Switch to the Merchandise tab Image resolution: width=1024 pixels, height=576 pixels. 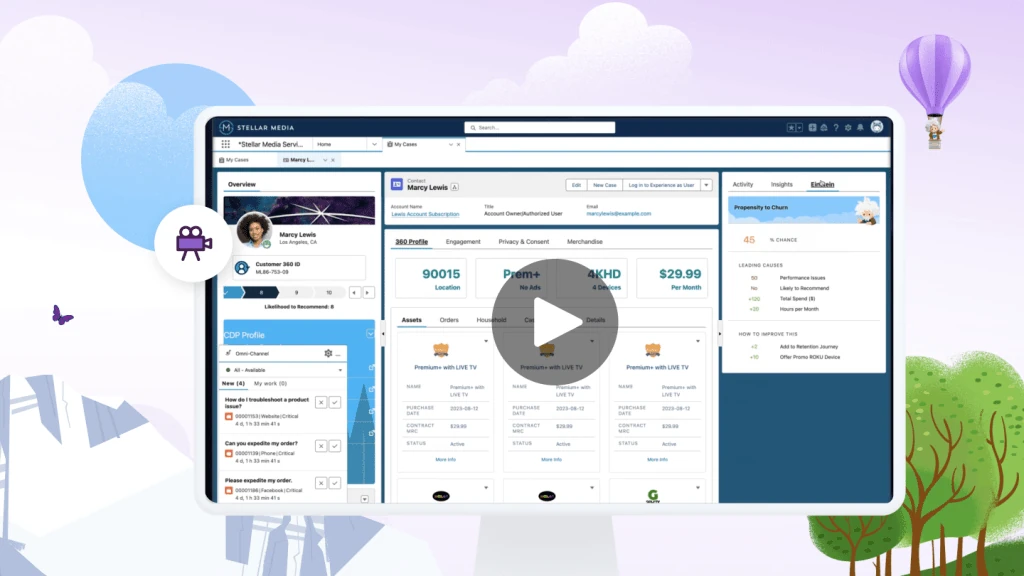[x=584, y=242]
